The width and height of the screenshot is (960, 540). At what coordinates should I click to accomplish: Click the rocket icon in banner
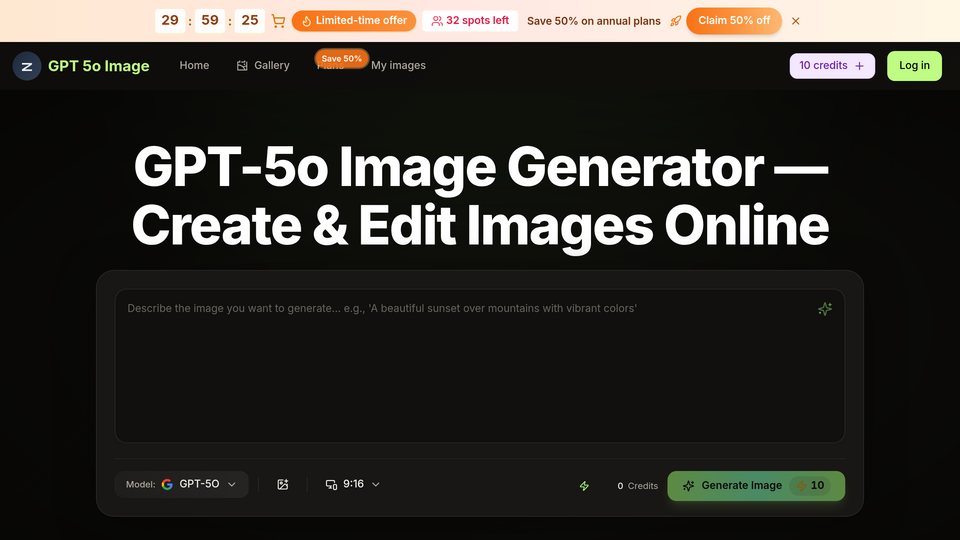[675, 21]
